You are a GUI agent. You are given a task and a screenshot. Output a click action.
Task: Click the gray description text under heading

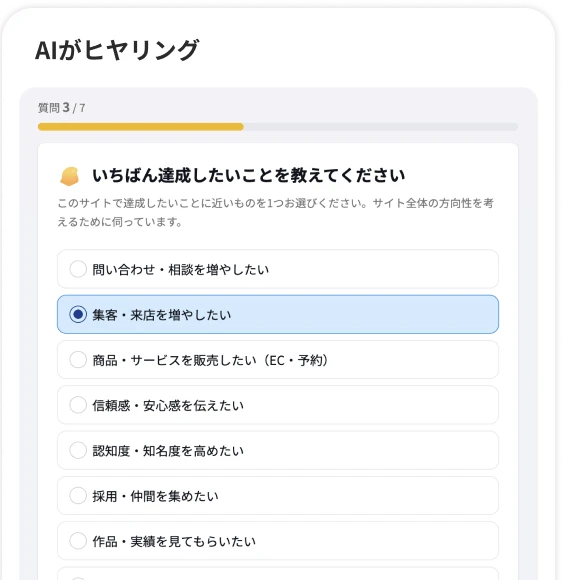coord(276,212)
